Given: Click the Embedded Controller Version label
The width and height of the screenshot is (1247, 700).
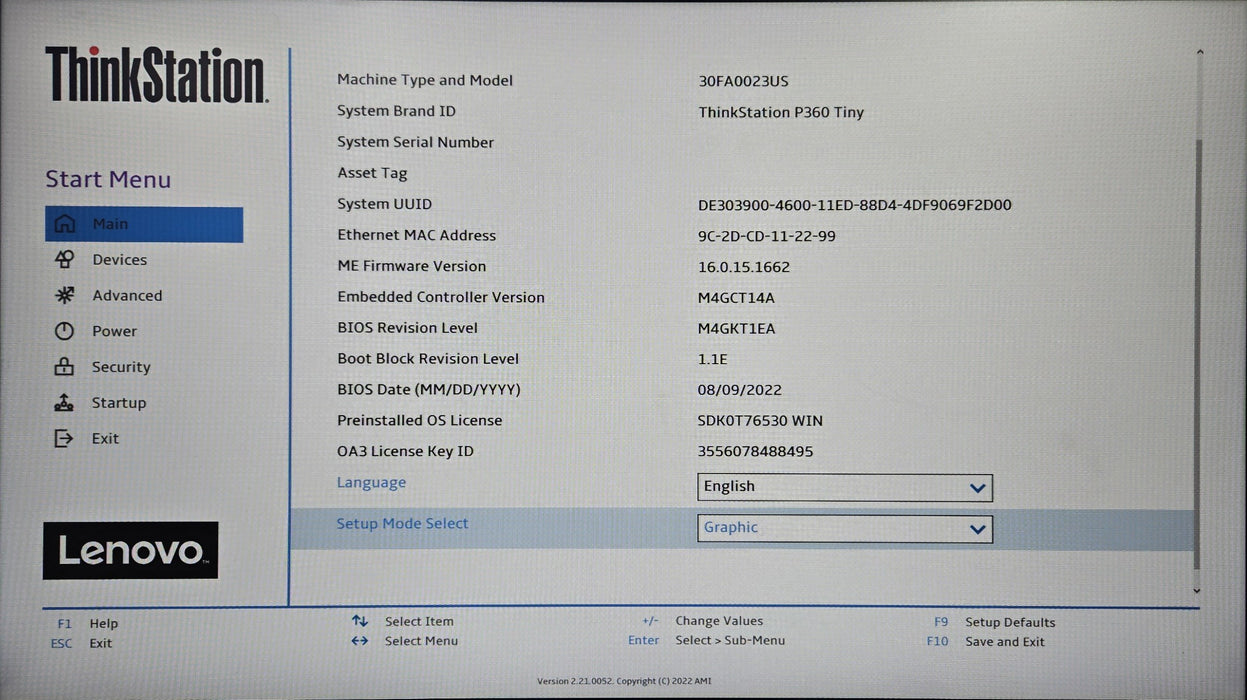Looking at the screenshot, I should tap(441, 297).
